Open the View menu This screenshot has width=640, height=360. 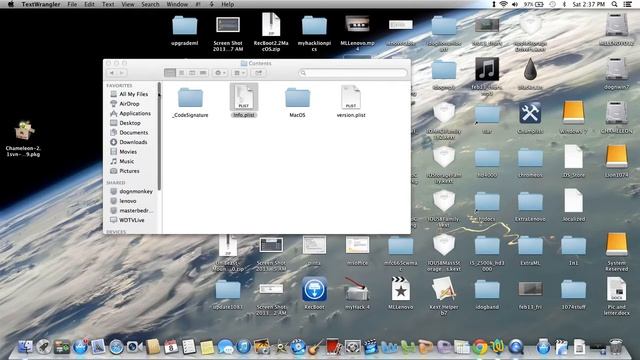click(x=128, y=4)
